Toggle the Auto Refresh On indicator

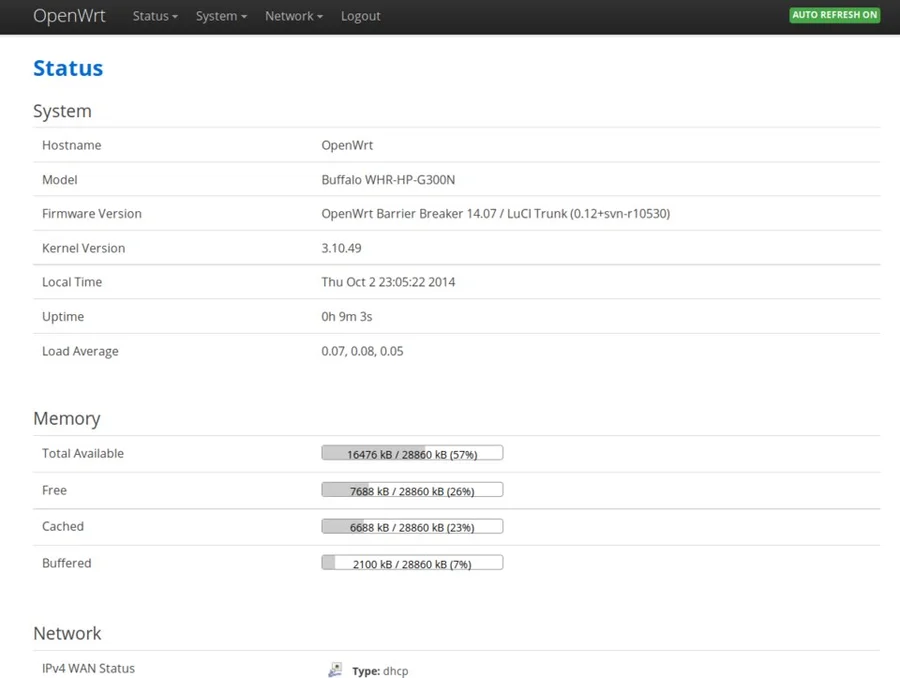[835, 15]
